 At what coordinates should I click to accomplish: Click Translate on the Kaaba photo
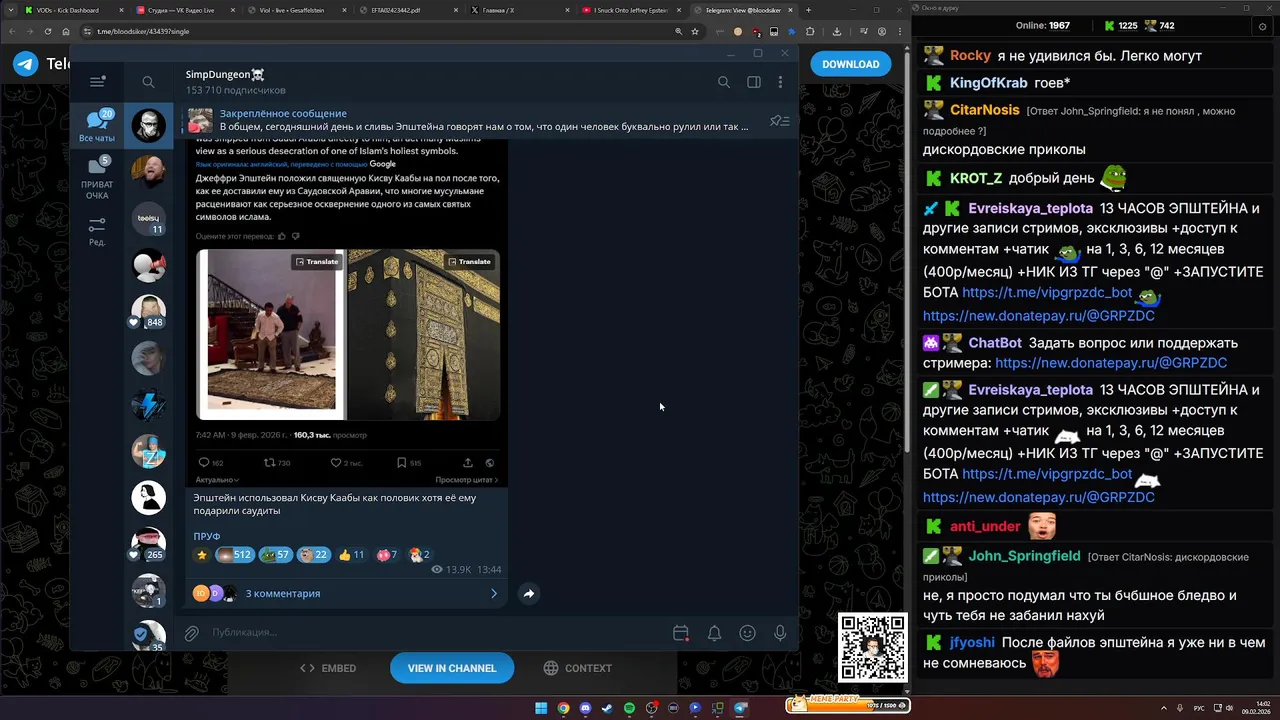[x=469, y=262]
